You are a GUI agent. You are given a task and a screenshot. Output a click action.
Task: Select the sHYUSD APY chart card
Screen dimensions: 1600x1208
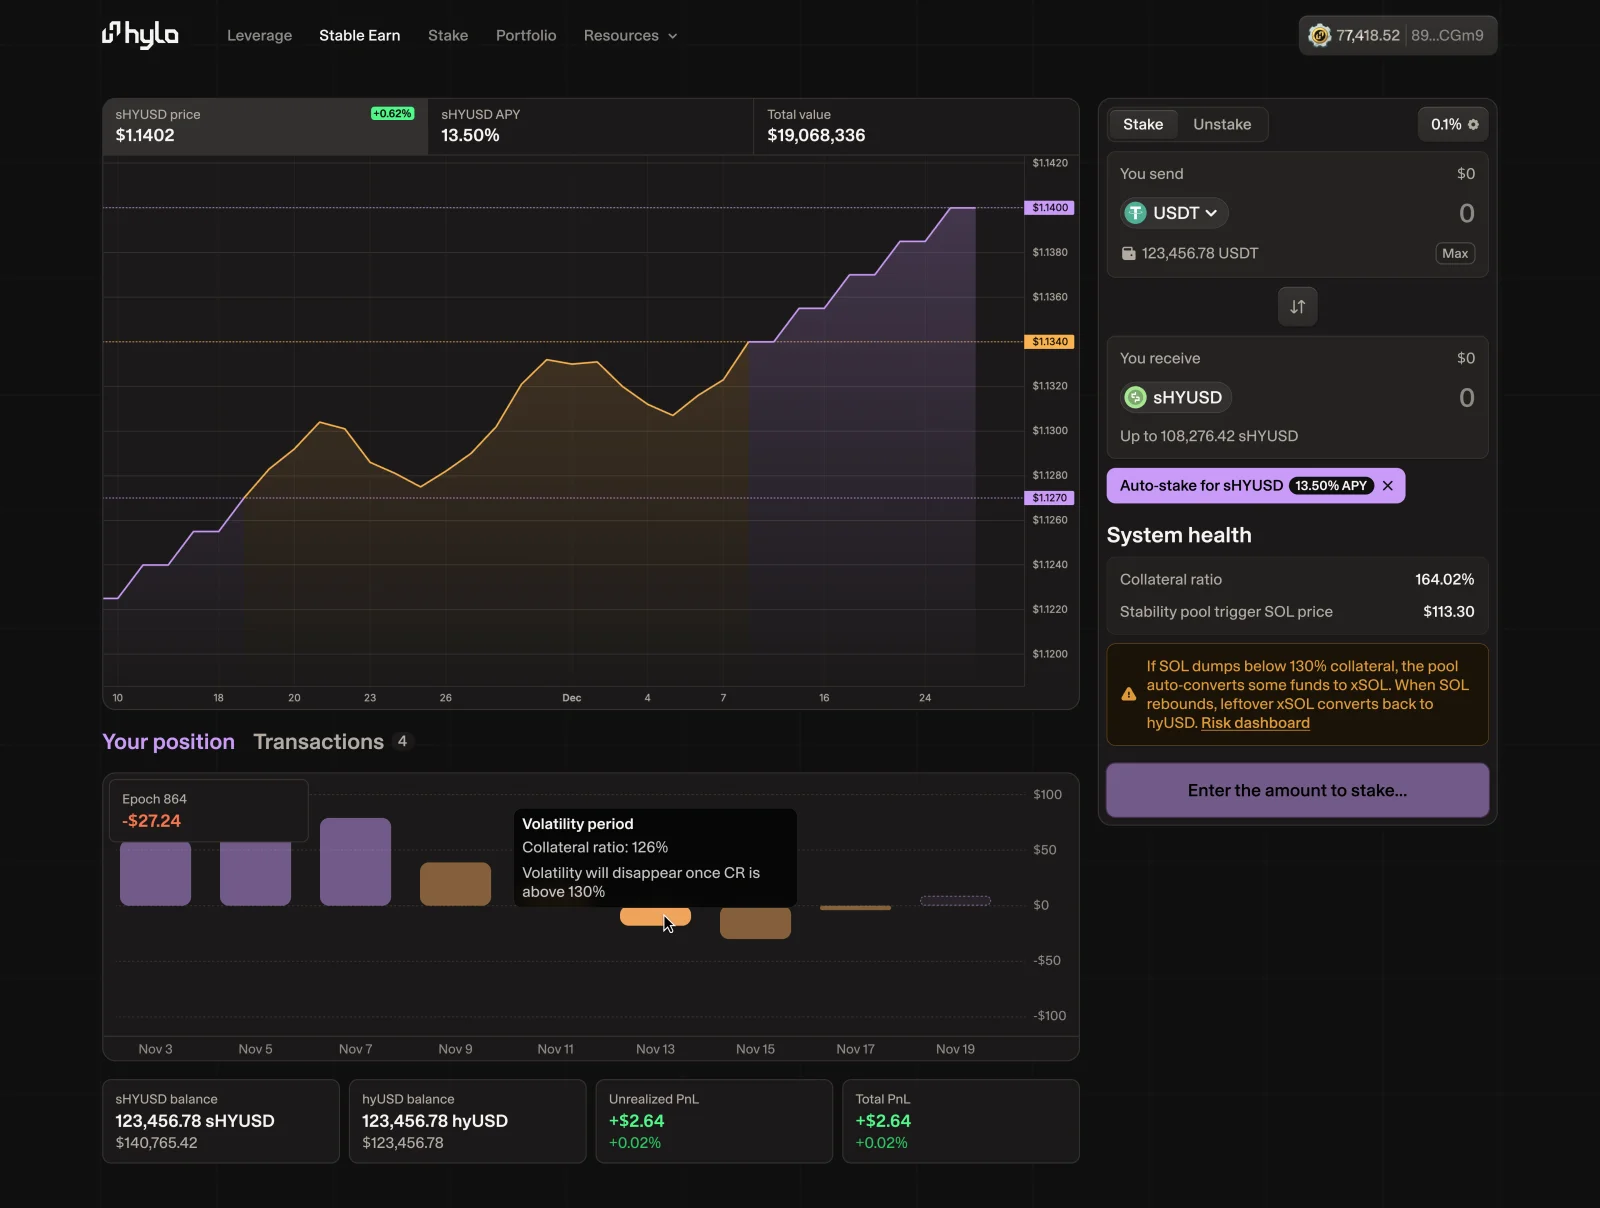coord(590,126)
